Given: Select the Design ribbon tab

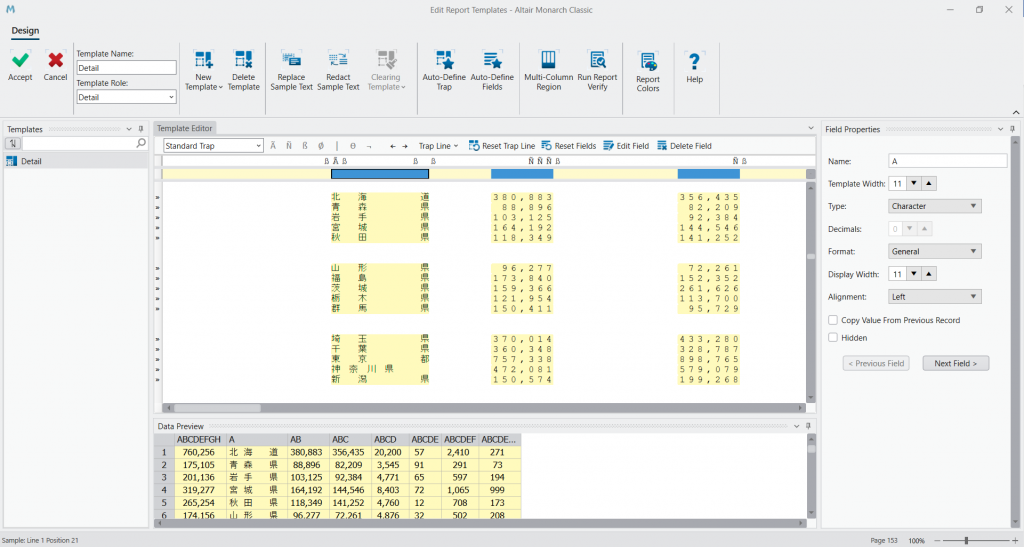Looking at the screenshot, I should pos(25,31).
